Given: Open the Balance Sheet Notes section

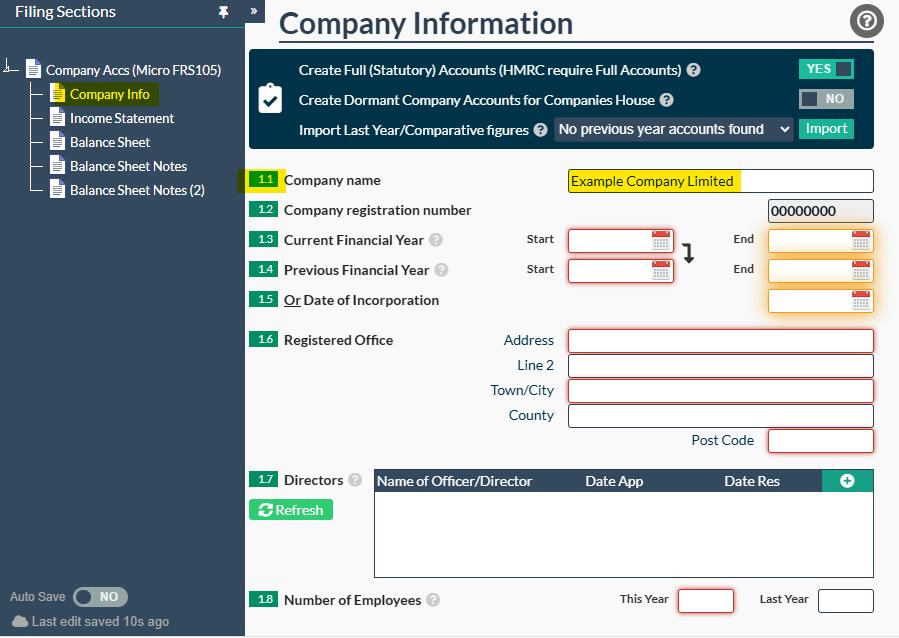Looking at the screenshot, I should tap(128, 166).
